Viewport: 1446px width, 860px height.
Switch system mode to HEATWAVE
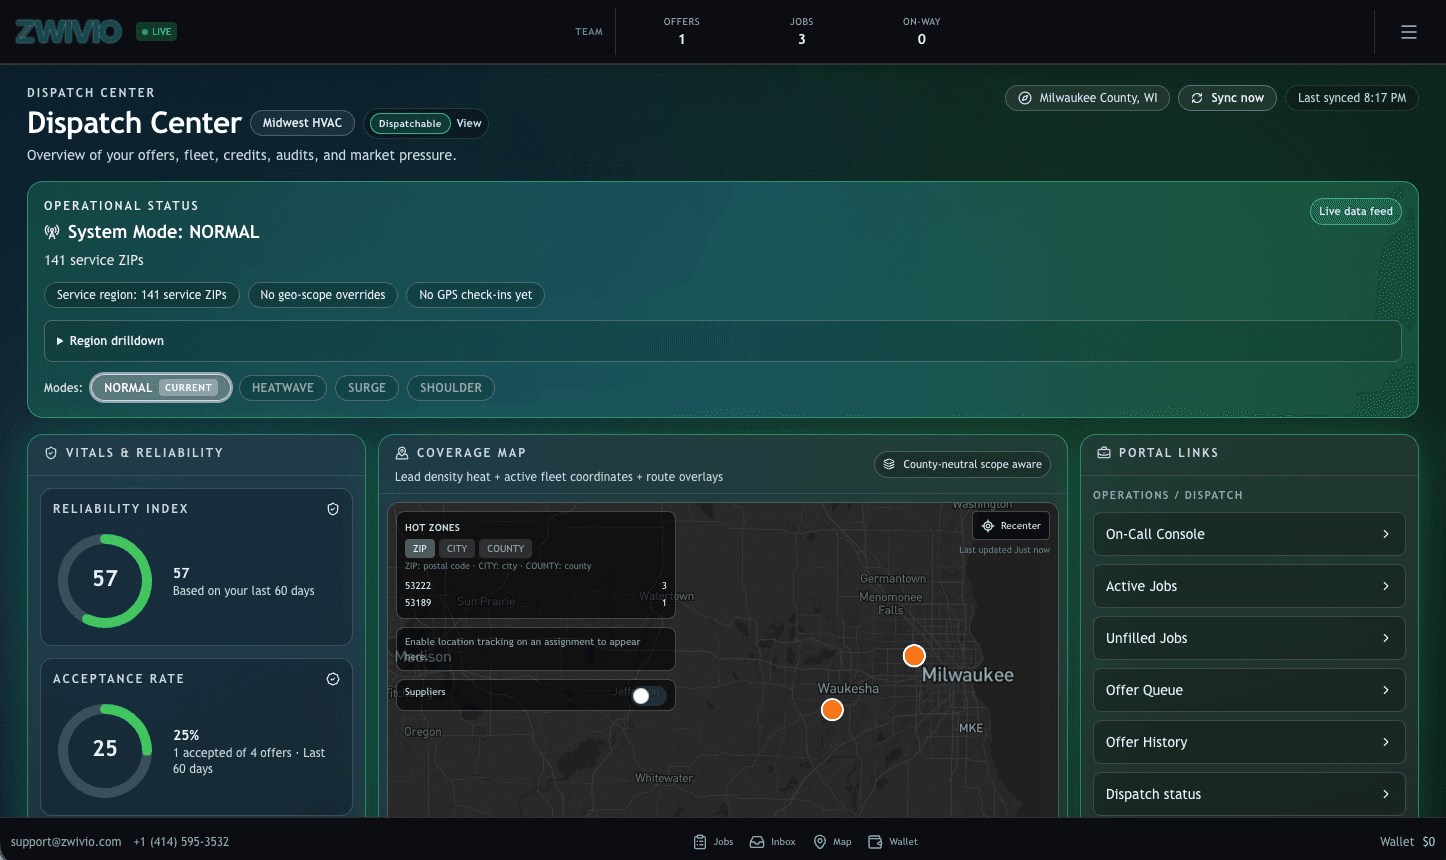coord(282,388)
